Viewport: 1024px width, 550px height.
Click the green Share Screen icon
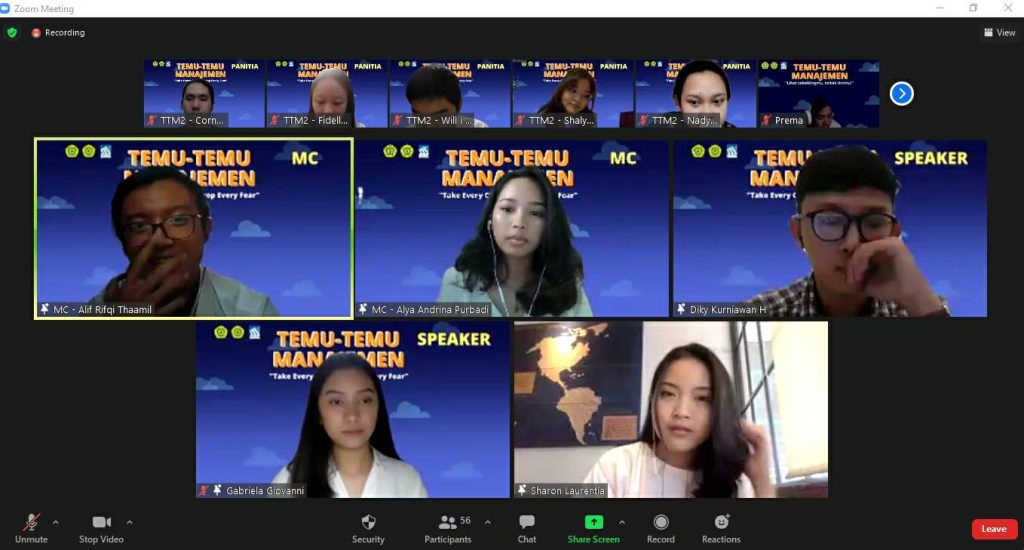click(x=593, y=522)
